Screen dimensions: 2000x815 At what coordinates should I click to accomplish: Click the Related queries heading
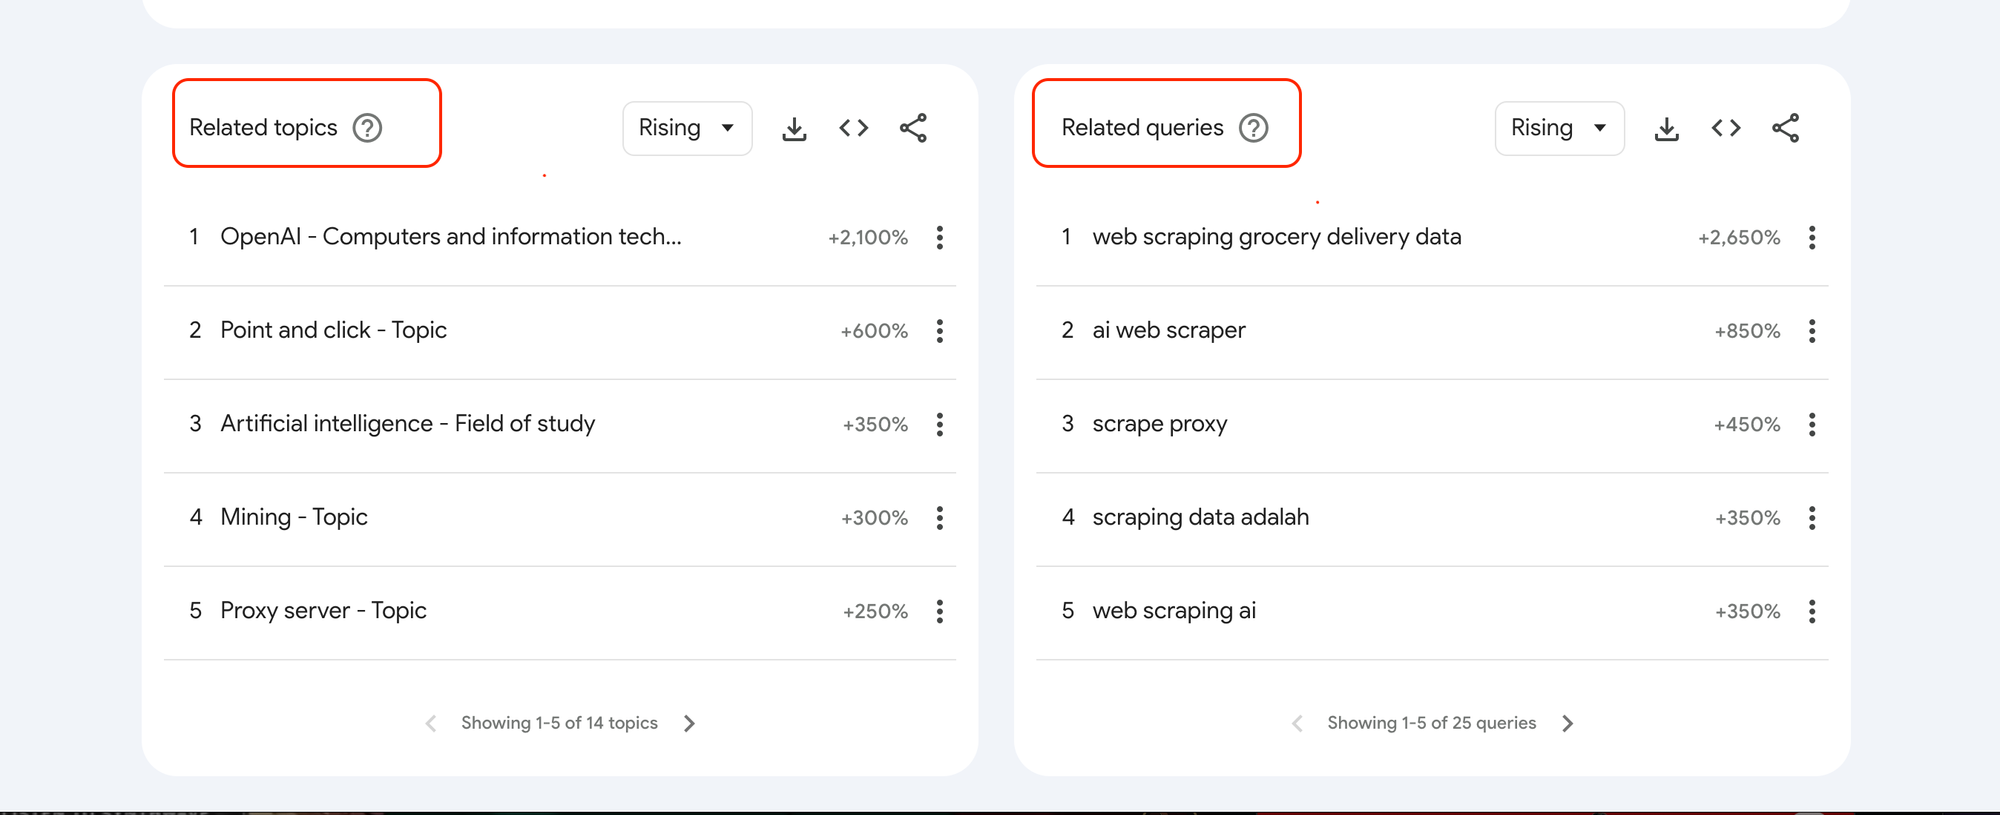tap(1142, 128)
